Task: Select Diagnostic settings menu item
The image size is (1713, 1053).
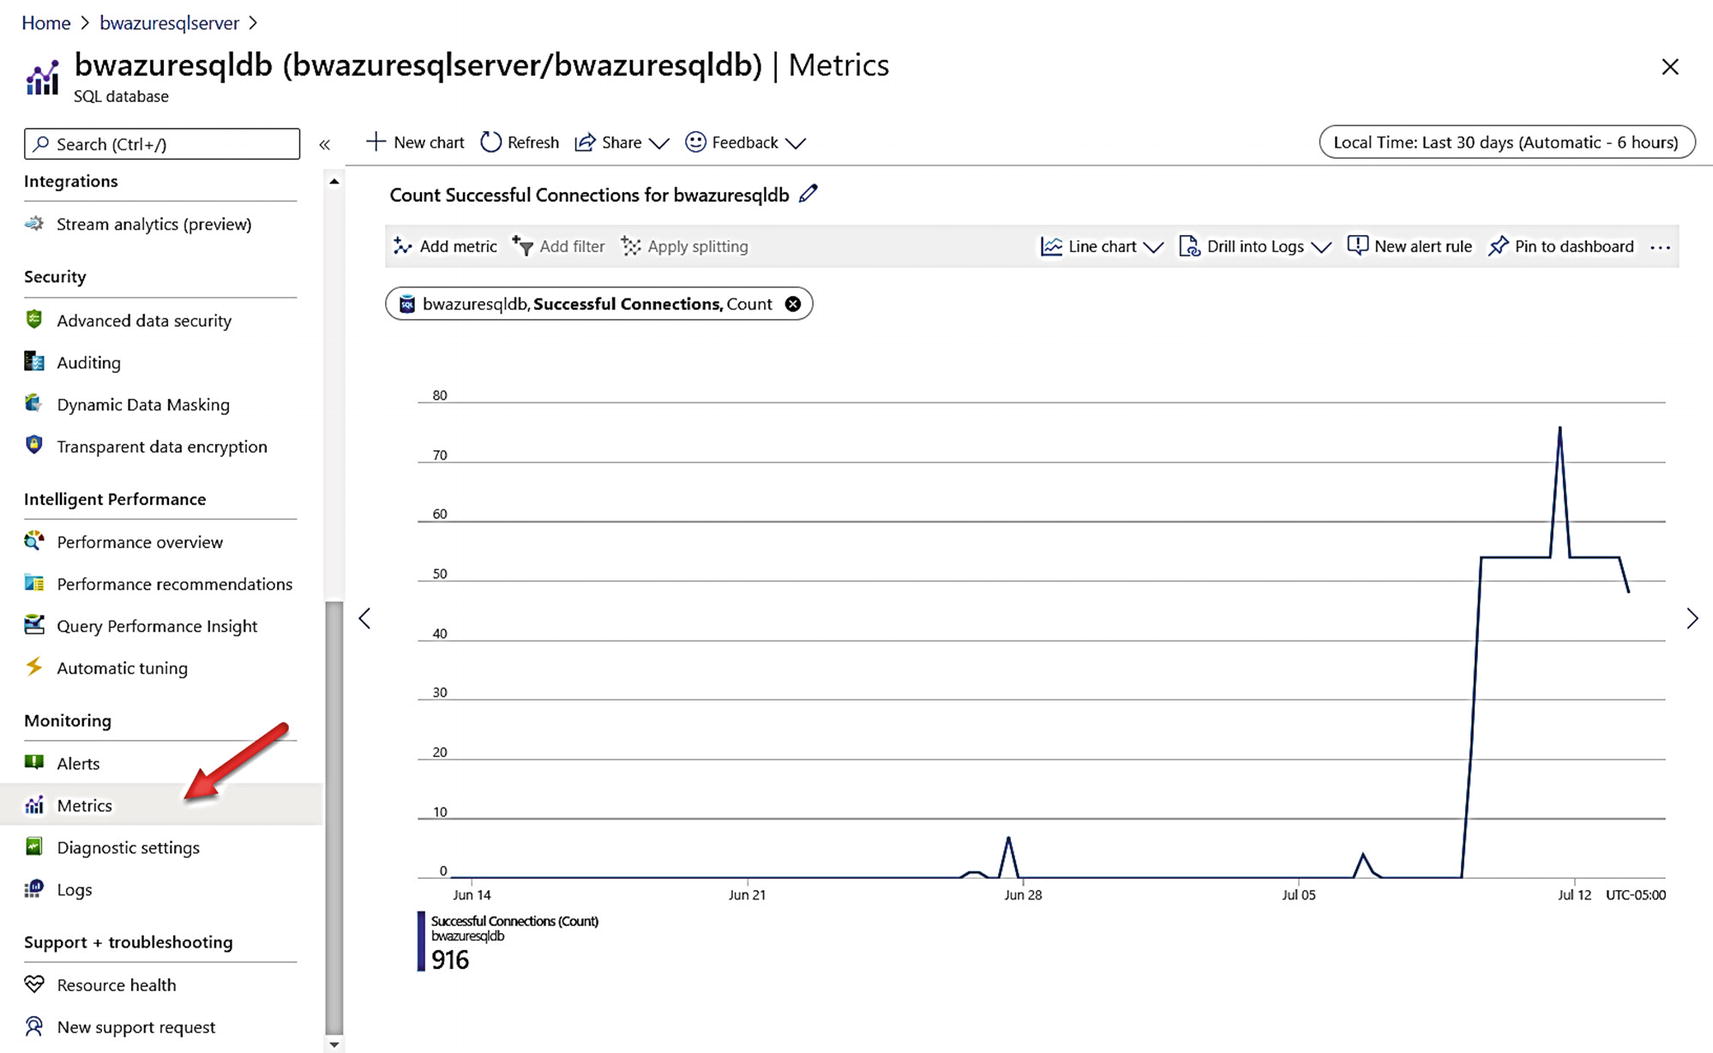Action: point(160,847)
